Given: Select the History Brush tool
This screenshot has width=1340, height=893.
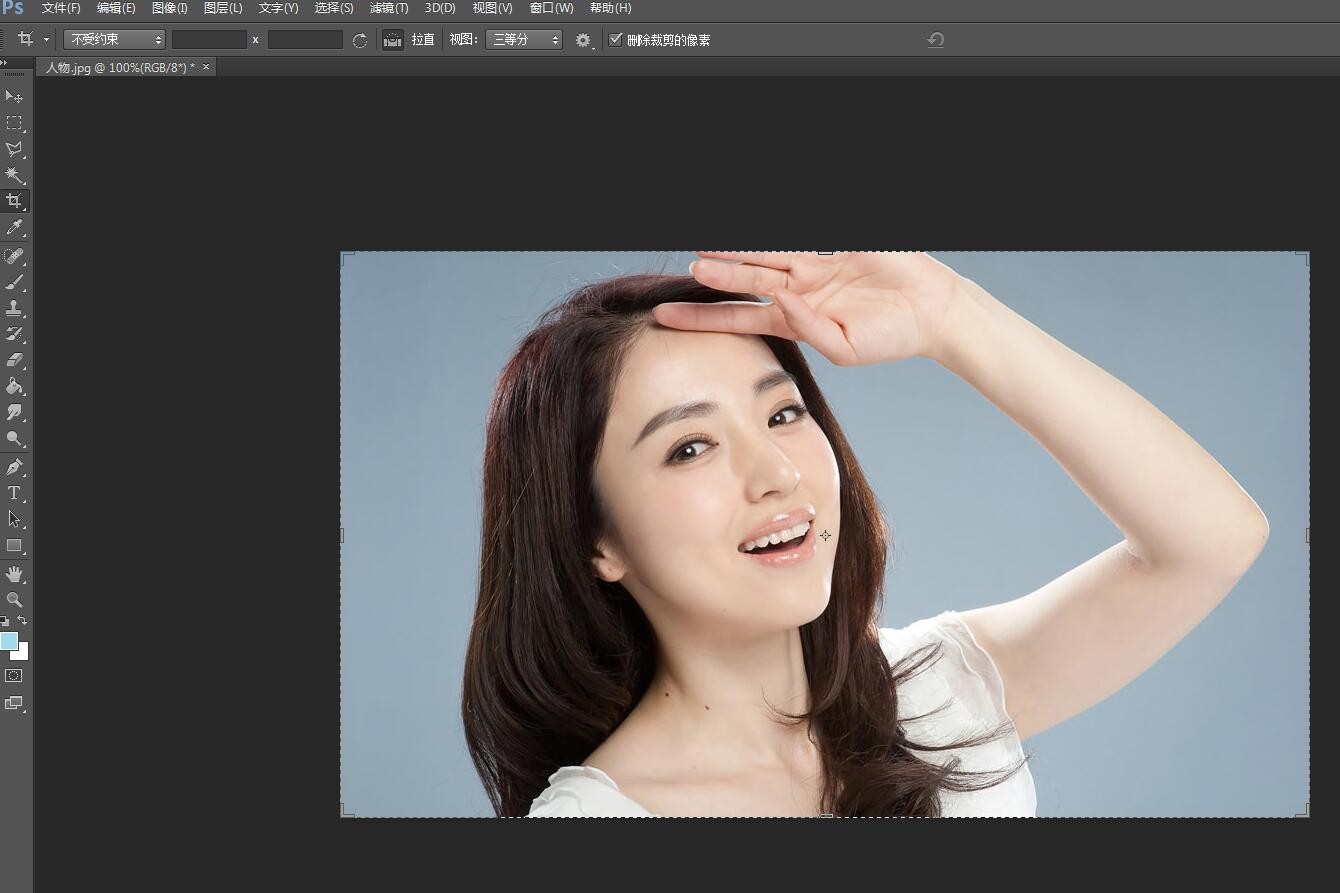Looking at the screenshot, I should pyautogui.click(x=14, y=334).
